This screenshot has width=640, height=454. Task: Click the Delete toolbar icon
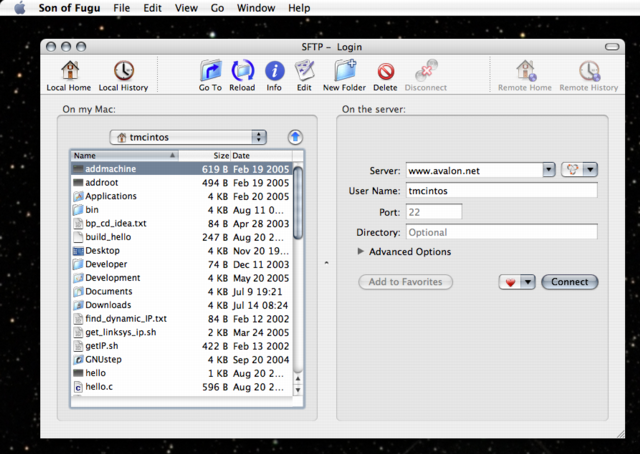(385, 71)
